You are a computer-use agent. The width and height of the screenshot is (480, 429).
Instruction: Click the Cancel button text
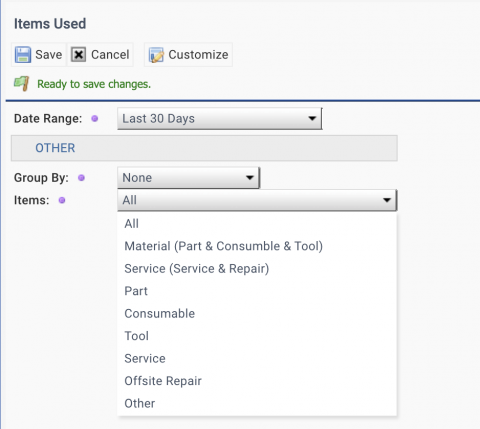(110, 55)
